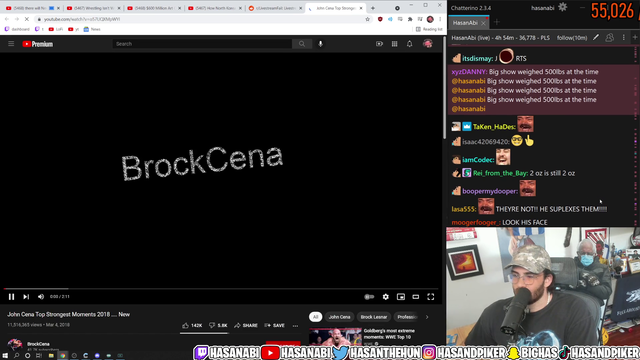This screenshot has height=360, width=640.
Task: Open Chatterino settings gear
Action: [562, 7]
